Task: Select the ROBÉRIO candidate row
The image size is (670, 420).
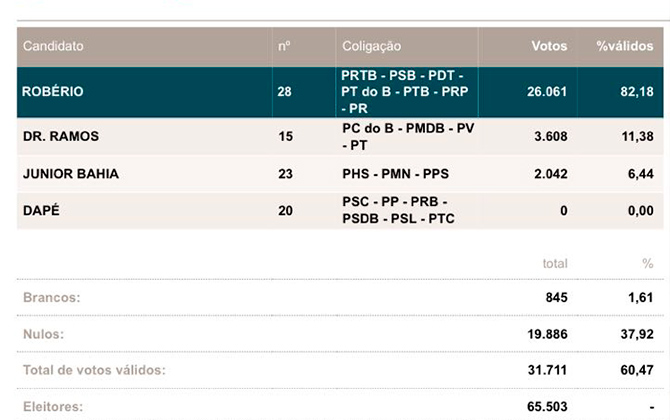Action: (340, 92)
